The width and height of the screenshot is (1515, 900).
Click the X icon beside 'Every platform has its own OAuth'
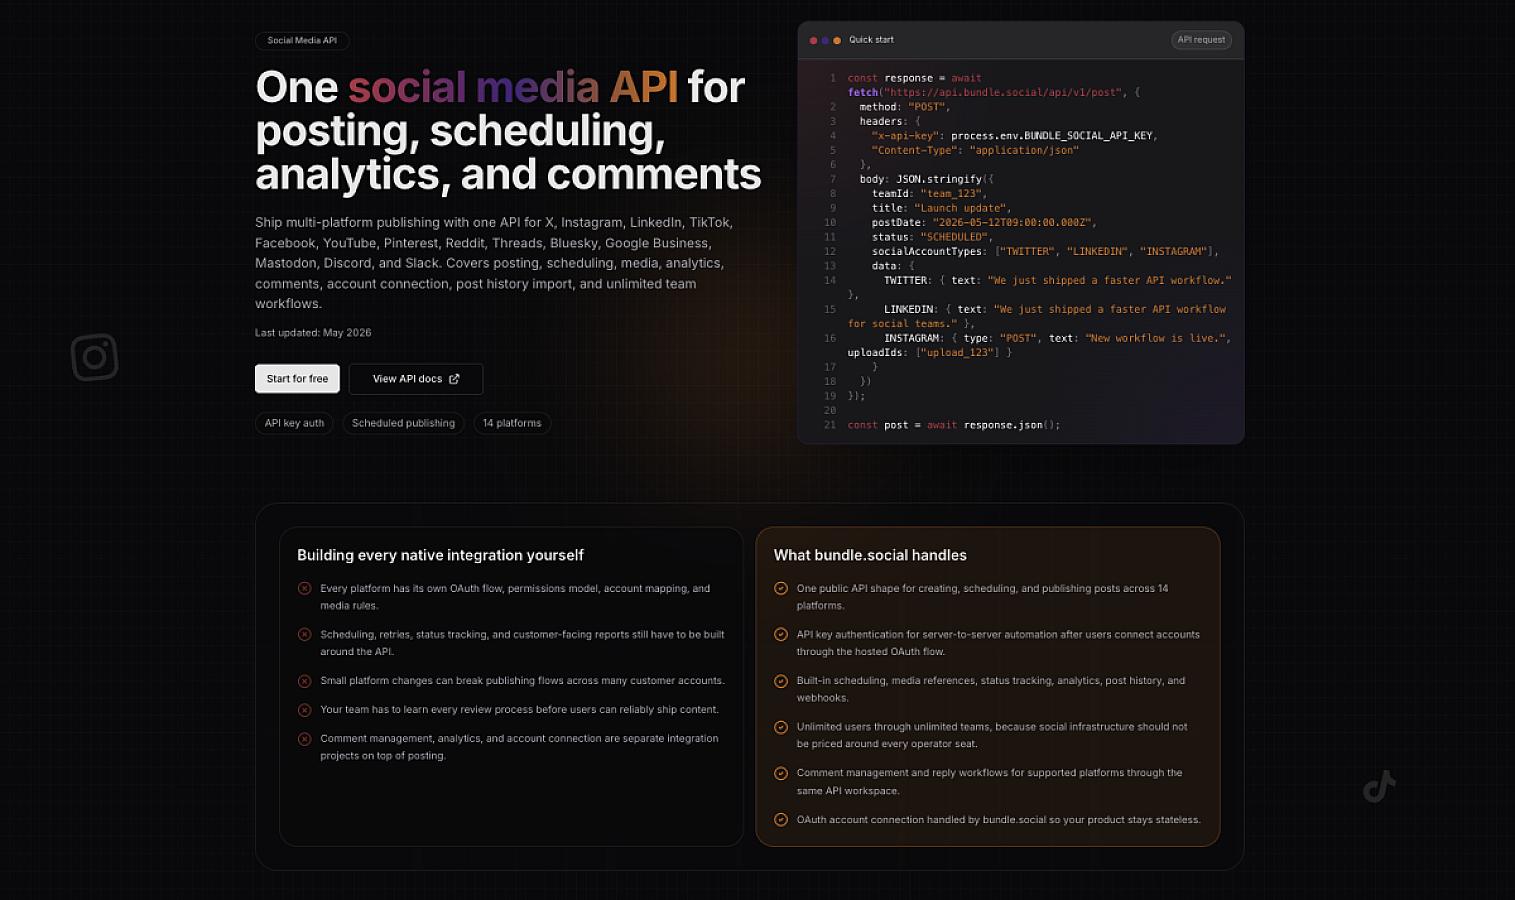pos(304,589)
